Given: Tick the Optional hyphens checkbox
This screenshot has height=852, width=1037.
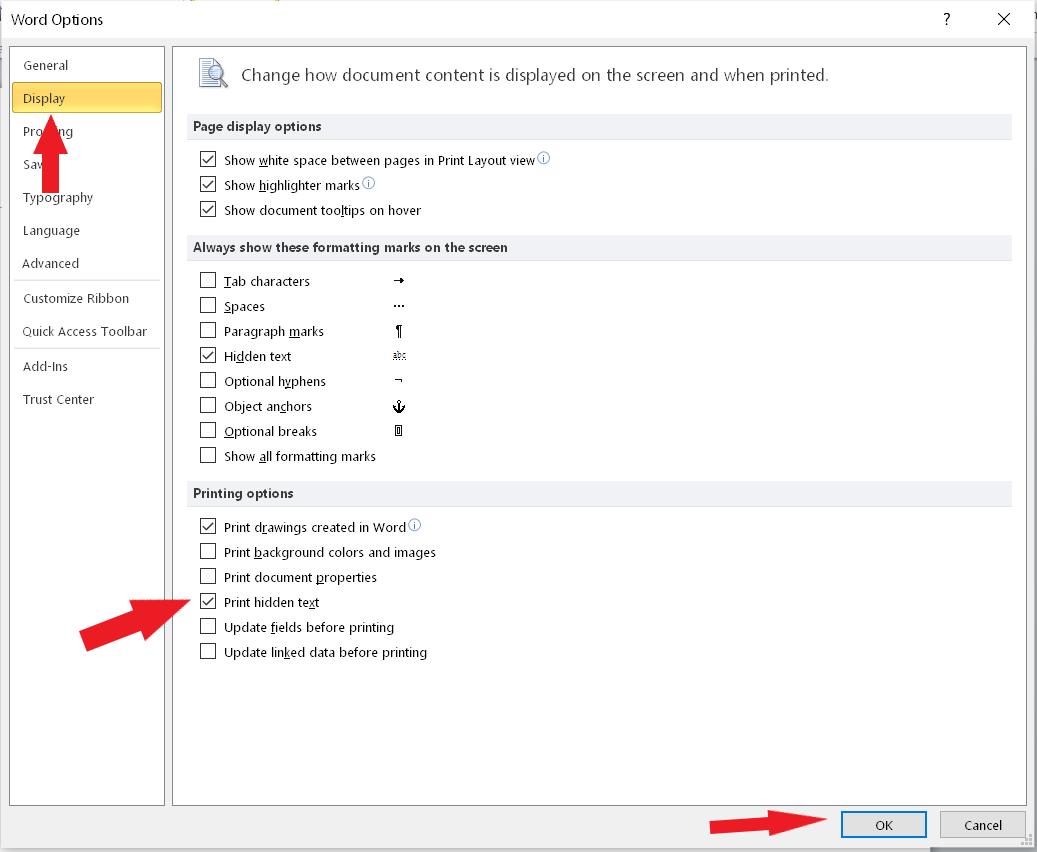Looking at the screenshot, I should 208,381.
